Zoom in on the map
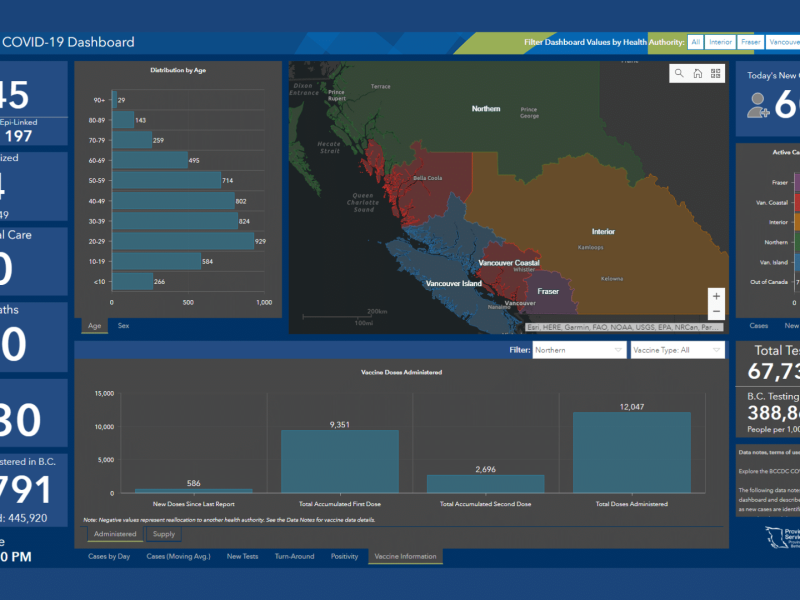 pyautogui.click(x=716, y=296)
